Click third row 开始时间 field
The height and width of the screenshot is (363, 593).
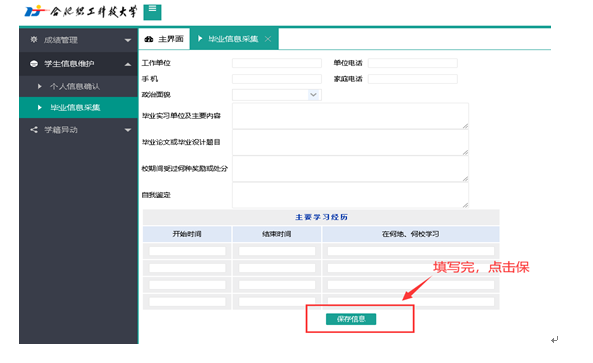(187, 285)
